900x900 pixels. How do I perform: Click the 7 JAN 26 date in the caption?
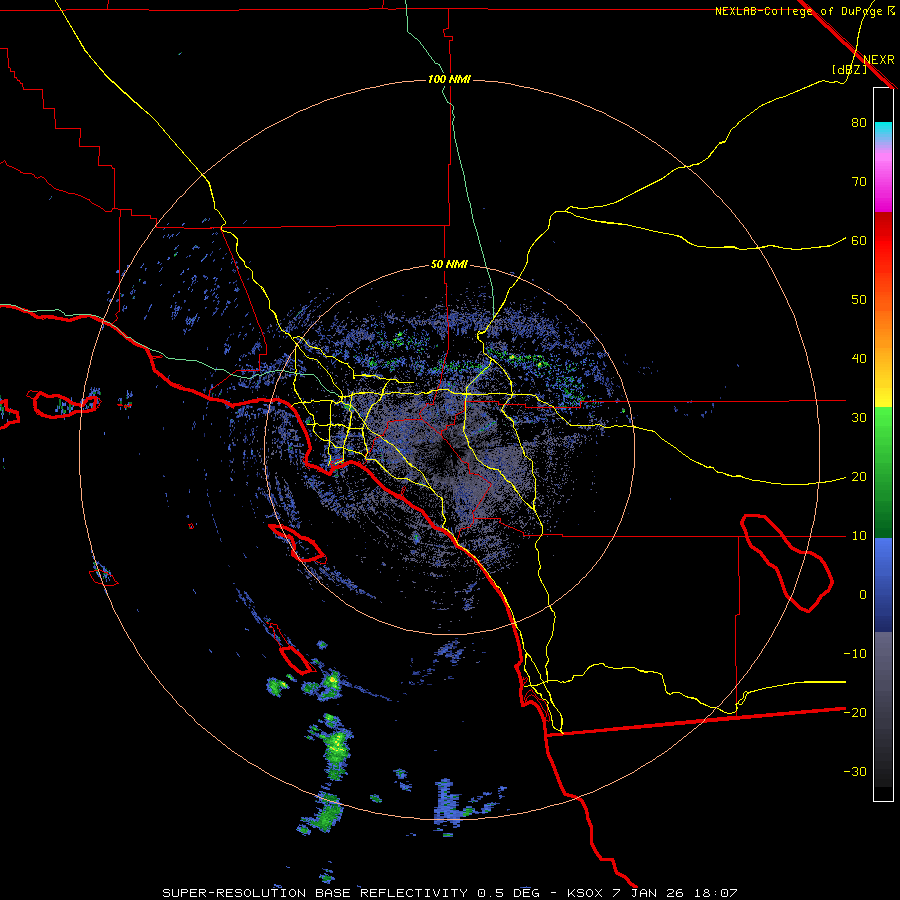pos(651,893)
